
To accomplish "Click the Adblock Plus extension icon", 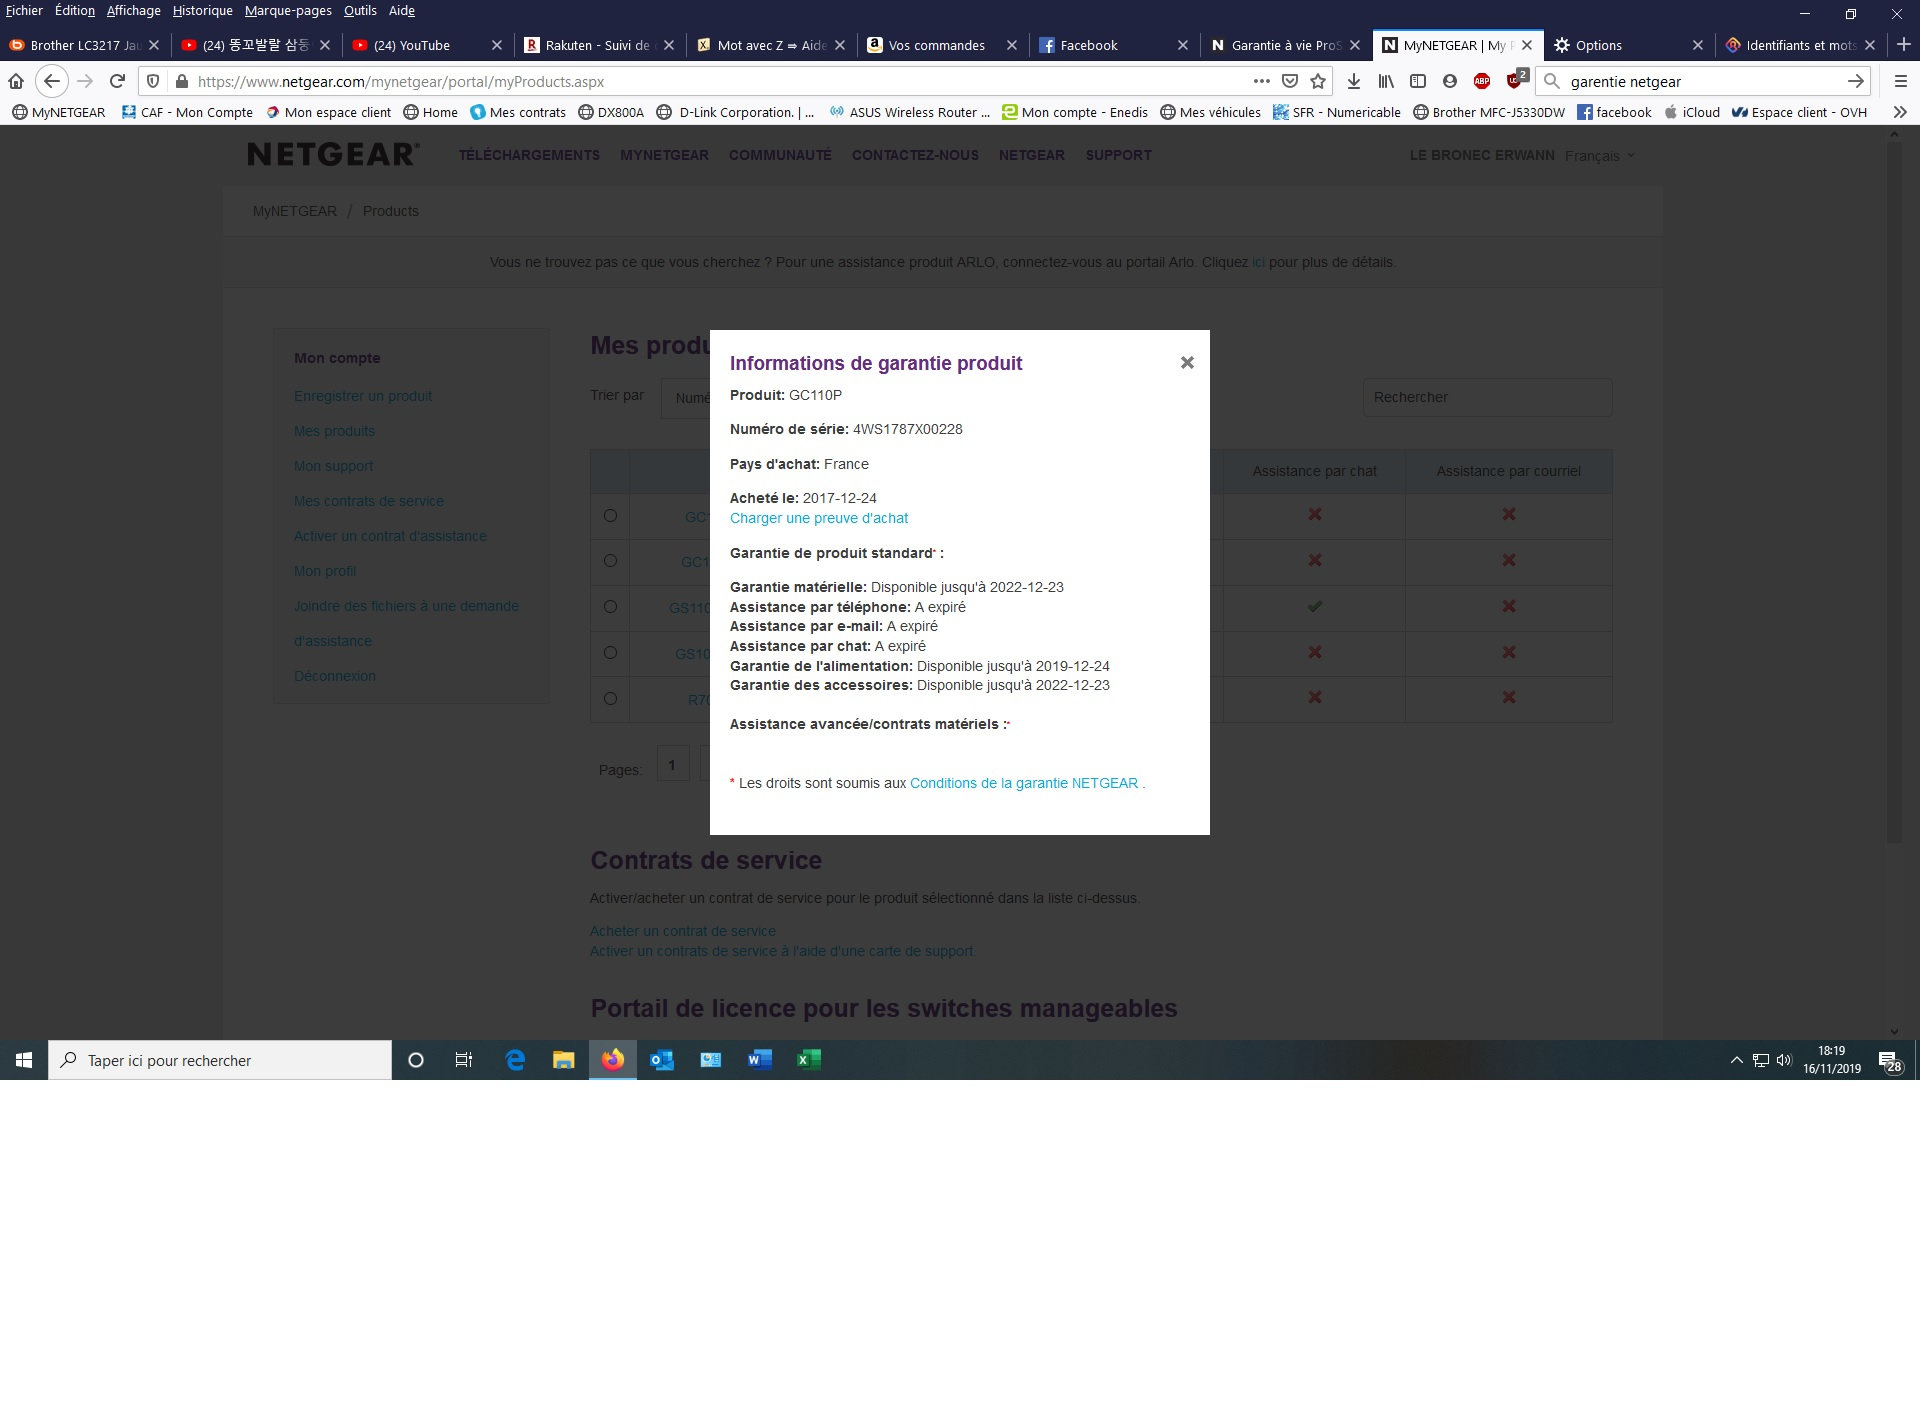I will (x=1482, y=81).
